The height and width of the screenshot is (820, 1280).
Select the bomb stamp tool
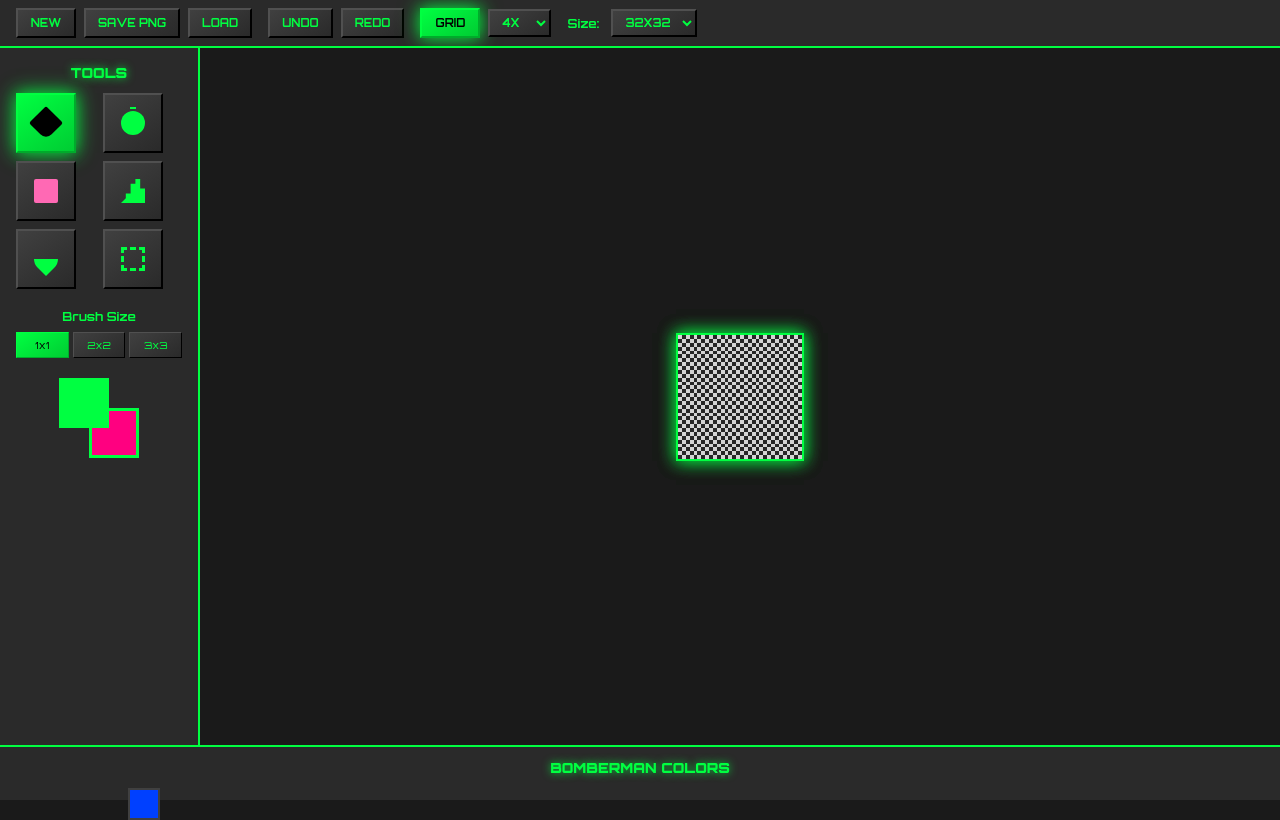[132, 122]
